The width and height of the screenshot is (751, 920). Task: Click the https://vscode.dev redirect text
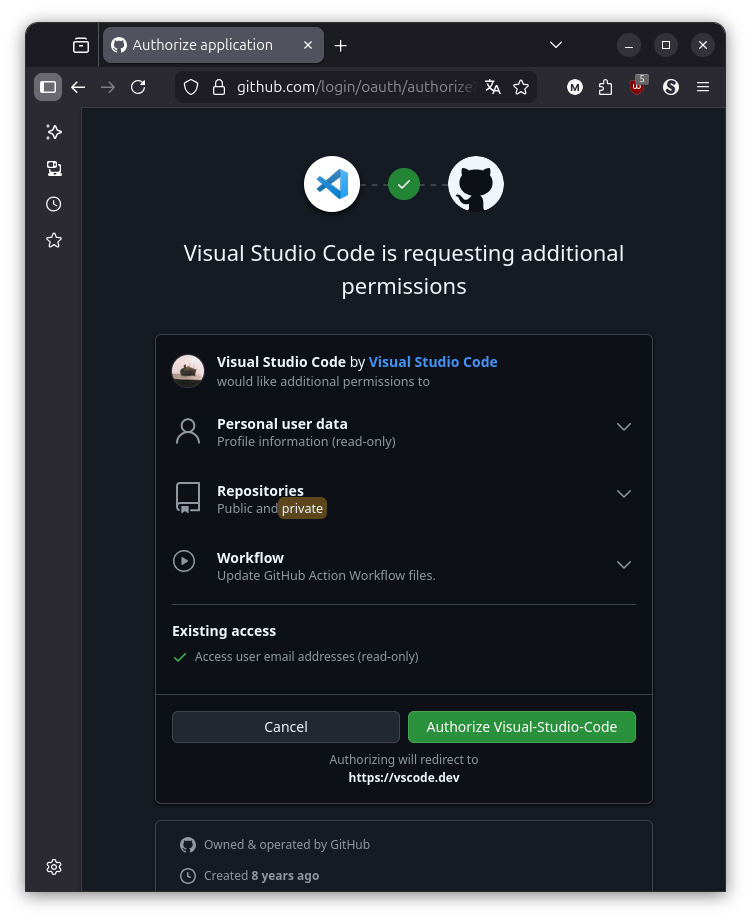pos(404,777)
